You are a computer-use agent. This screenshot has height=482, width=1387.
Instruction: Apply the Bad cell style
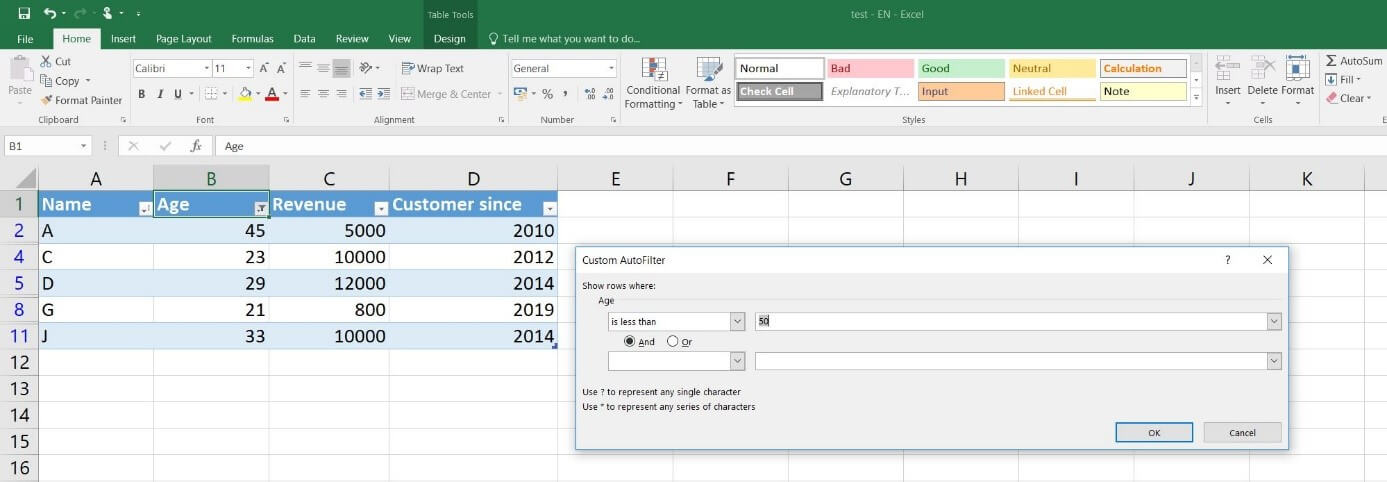point(870,68)
